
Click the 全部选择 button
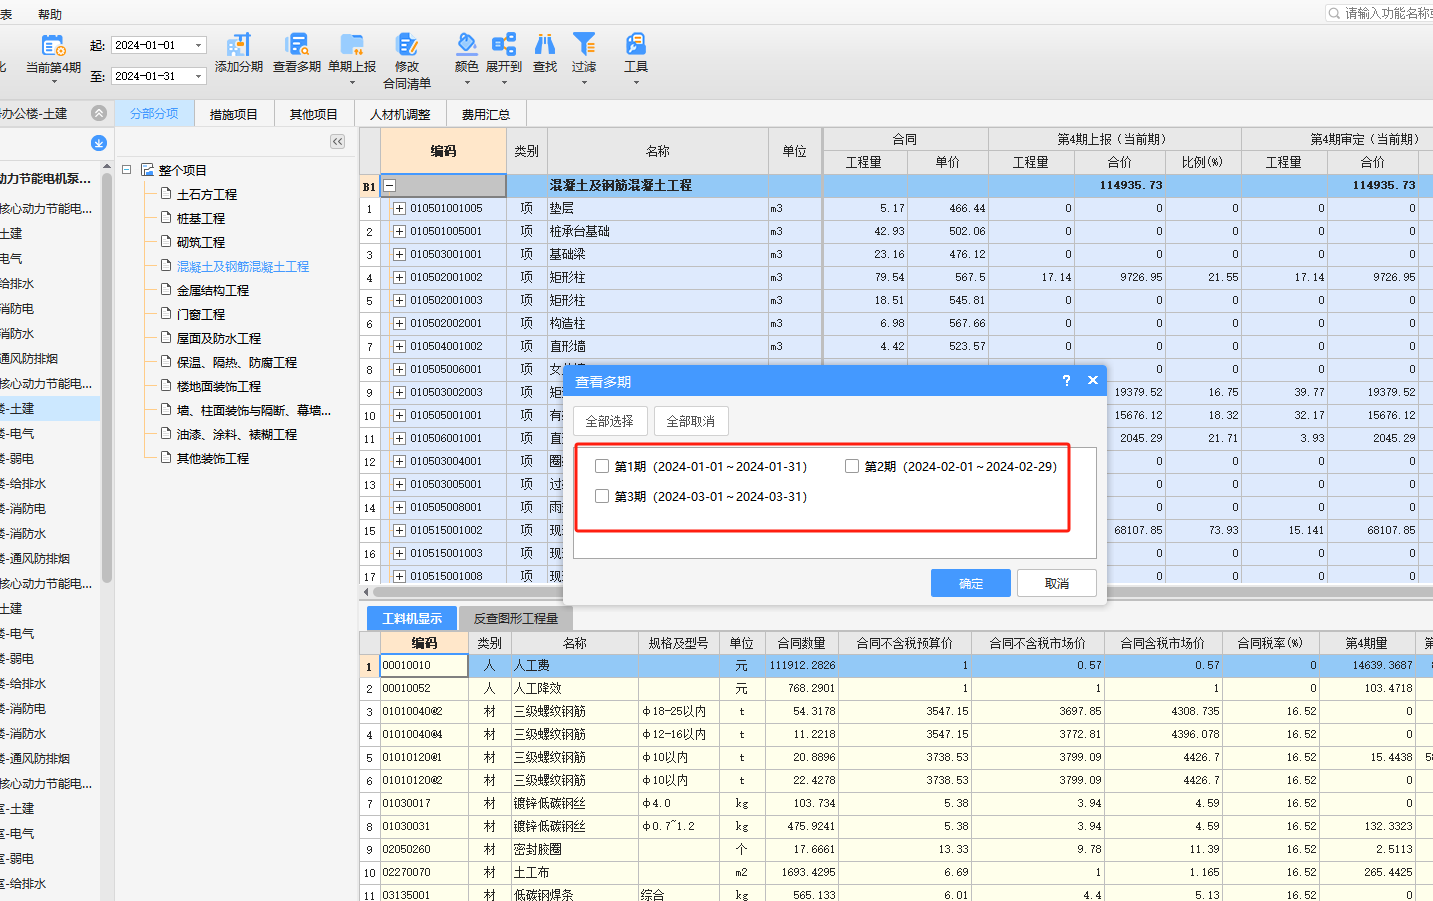(610, 421)
